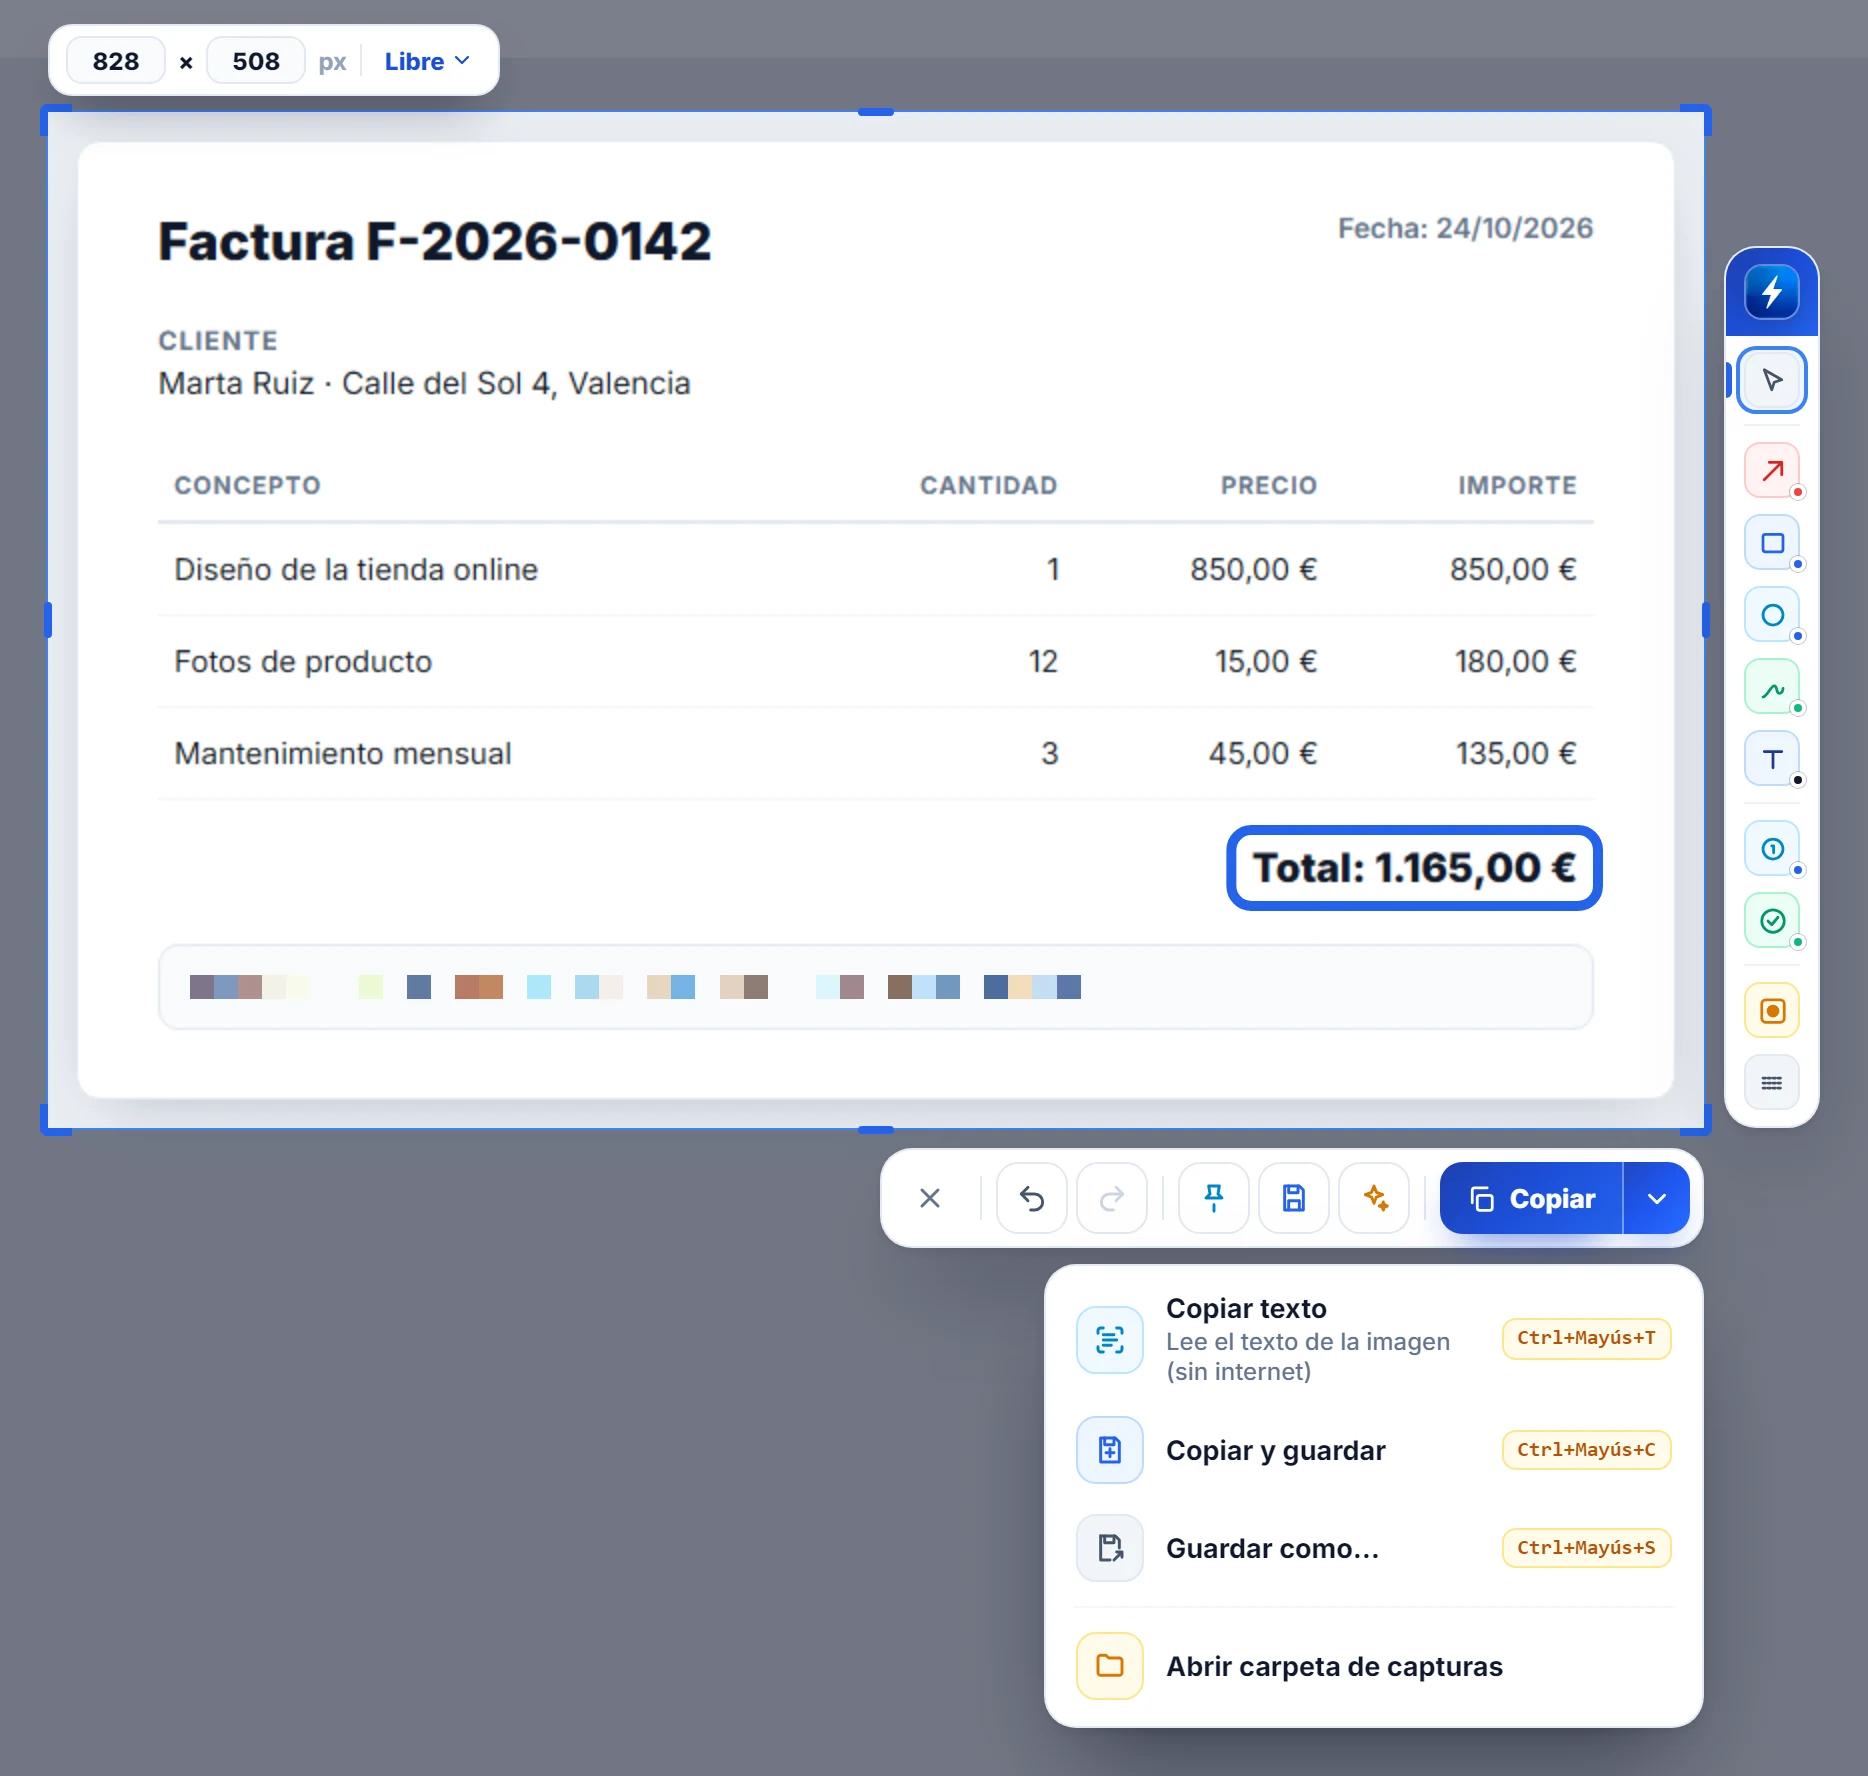Click the width field showing 828
Viewport: 1868px width, 1776px height.
point(116,61)
